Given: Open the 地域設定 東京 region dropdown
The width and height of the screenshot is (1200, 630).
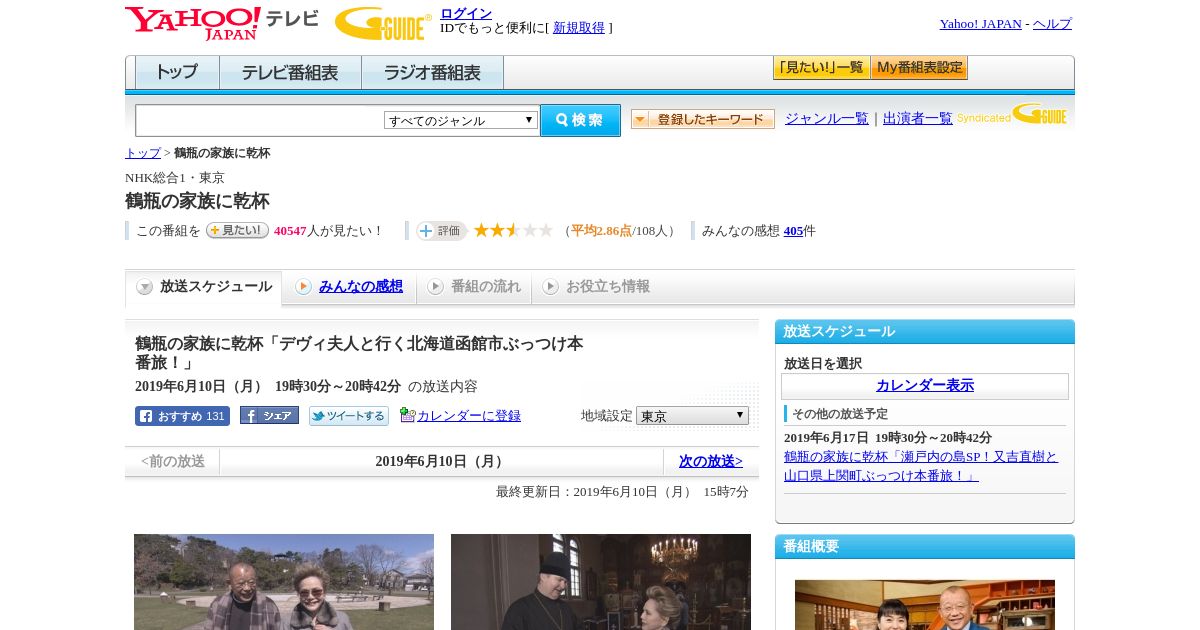Looking at the screenshot, I should point(692,415).
